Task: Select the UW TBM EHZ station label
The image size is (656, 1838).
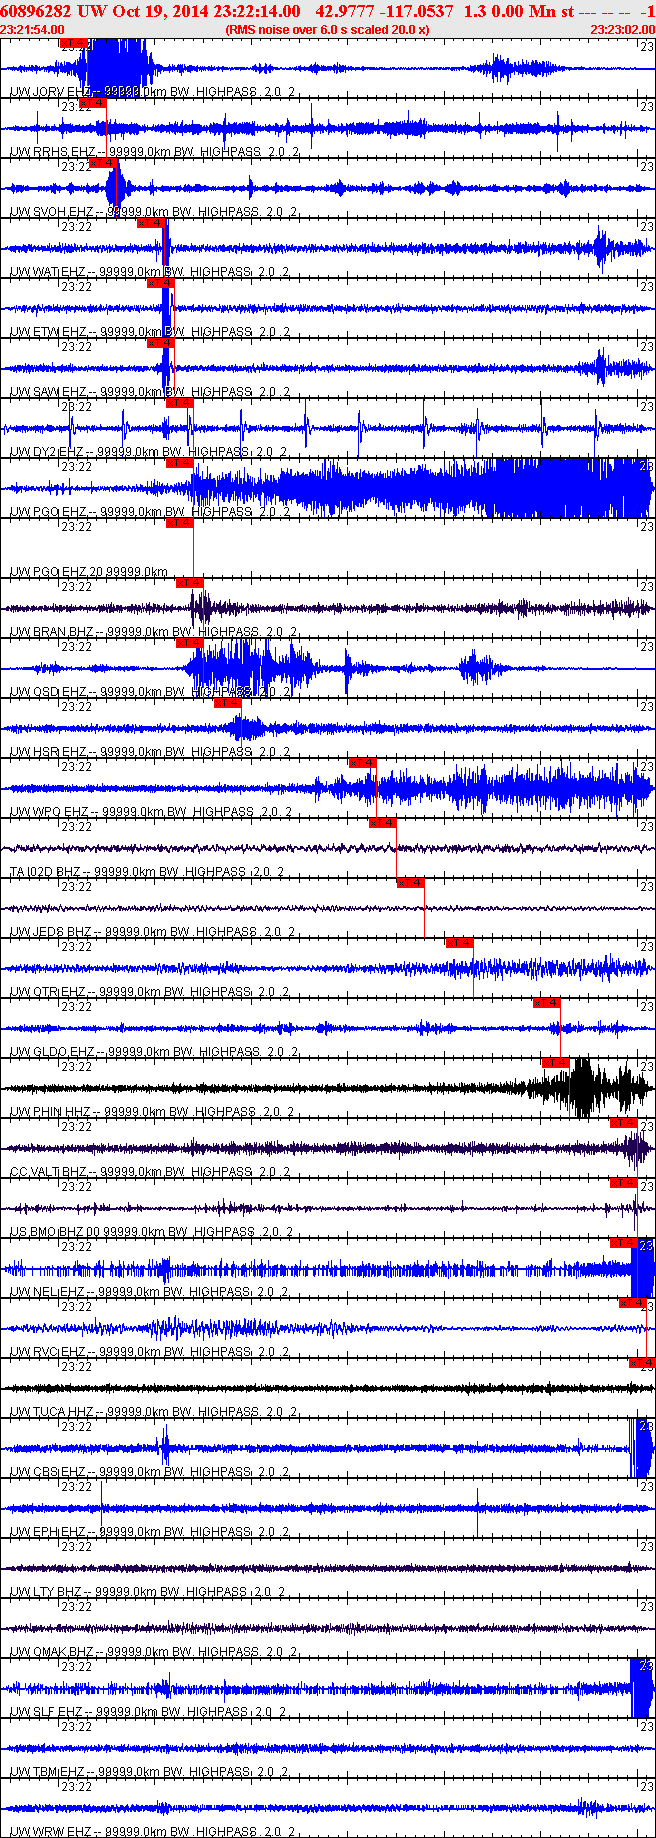Action: [150, 1772]
